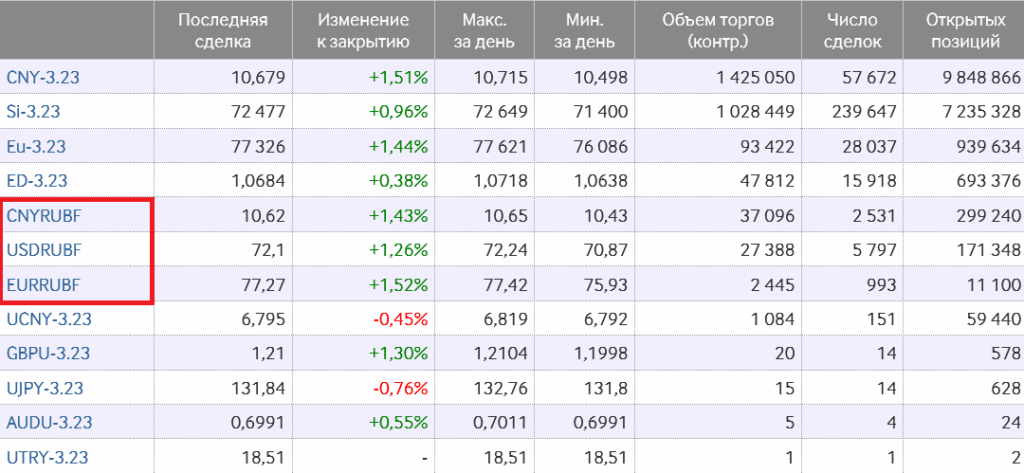Click the Eu-3.23 contract link

[x=36, y=147]
